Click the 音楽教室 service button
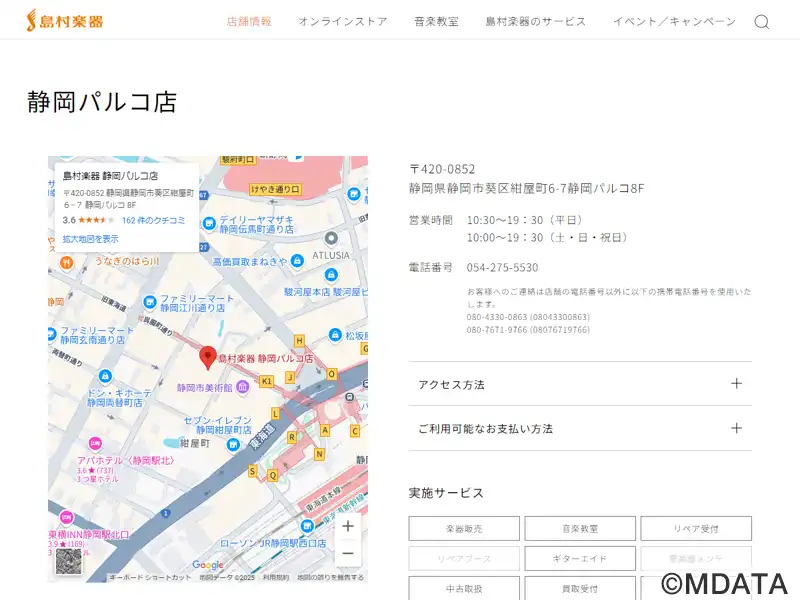This screenshot has width=800, height=600. 580,529
